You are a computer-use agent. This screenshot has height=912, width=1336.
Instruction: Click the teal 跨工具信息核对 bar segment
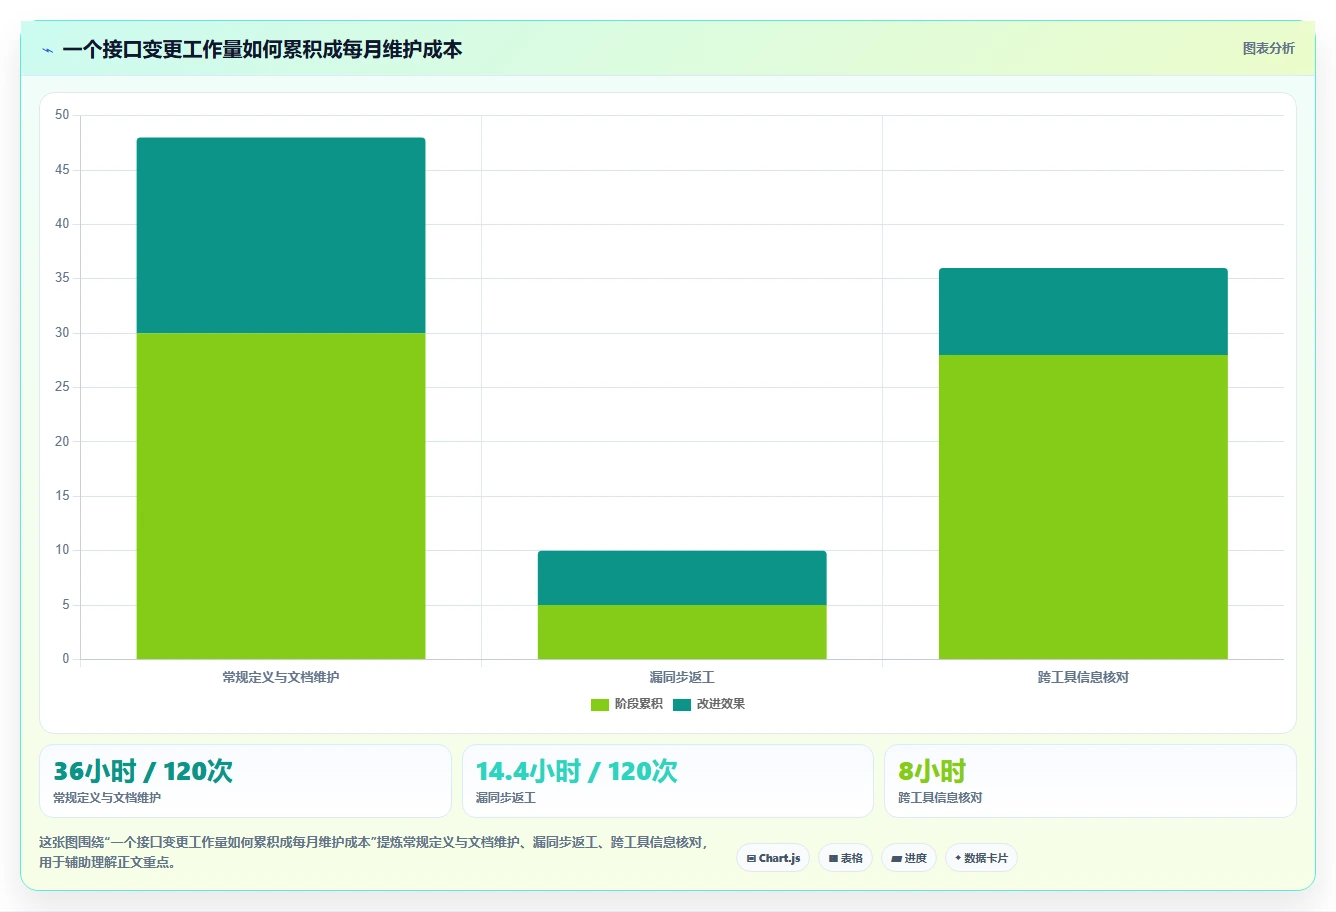[1083, 311]
